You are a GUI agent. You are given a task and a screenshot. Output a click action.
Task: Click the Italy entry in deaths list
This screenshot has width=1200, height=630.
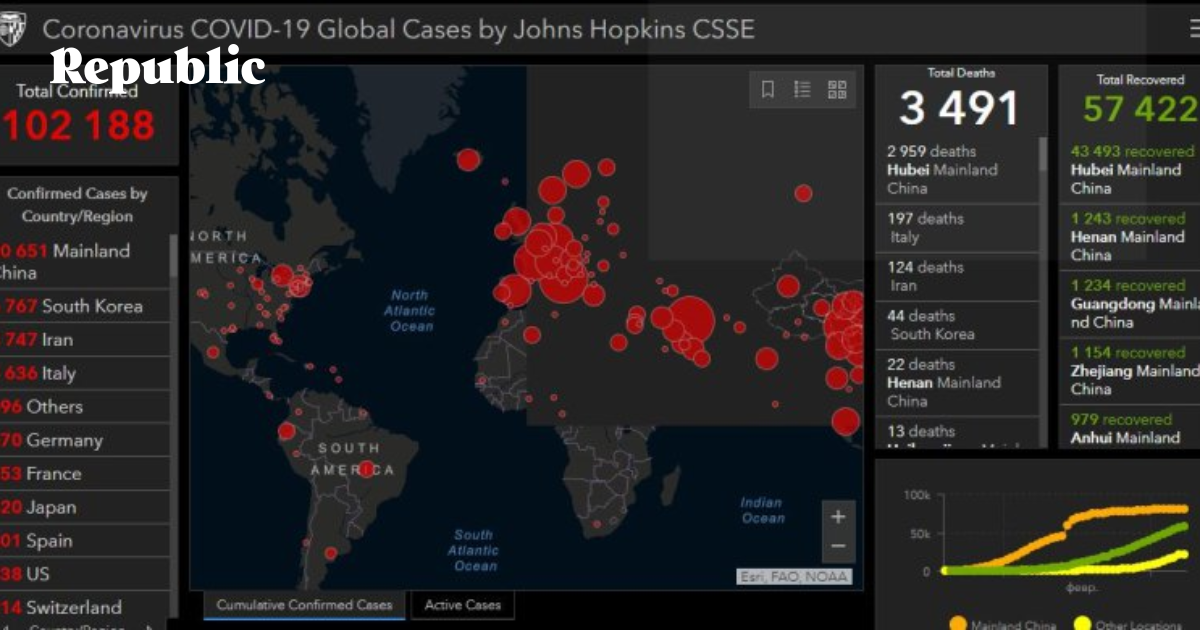(x=955, y=227)
